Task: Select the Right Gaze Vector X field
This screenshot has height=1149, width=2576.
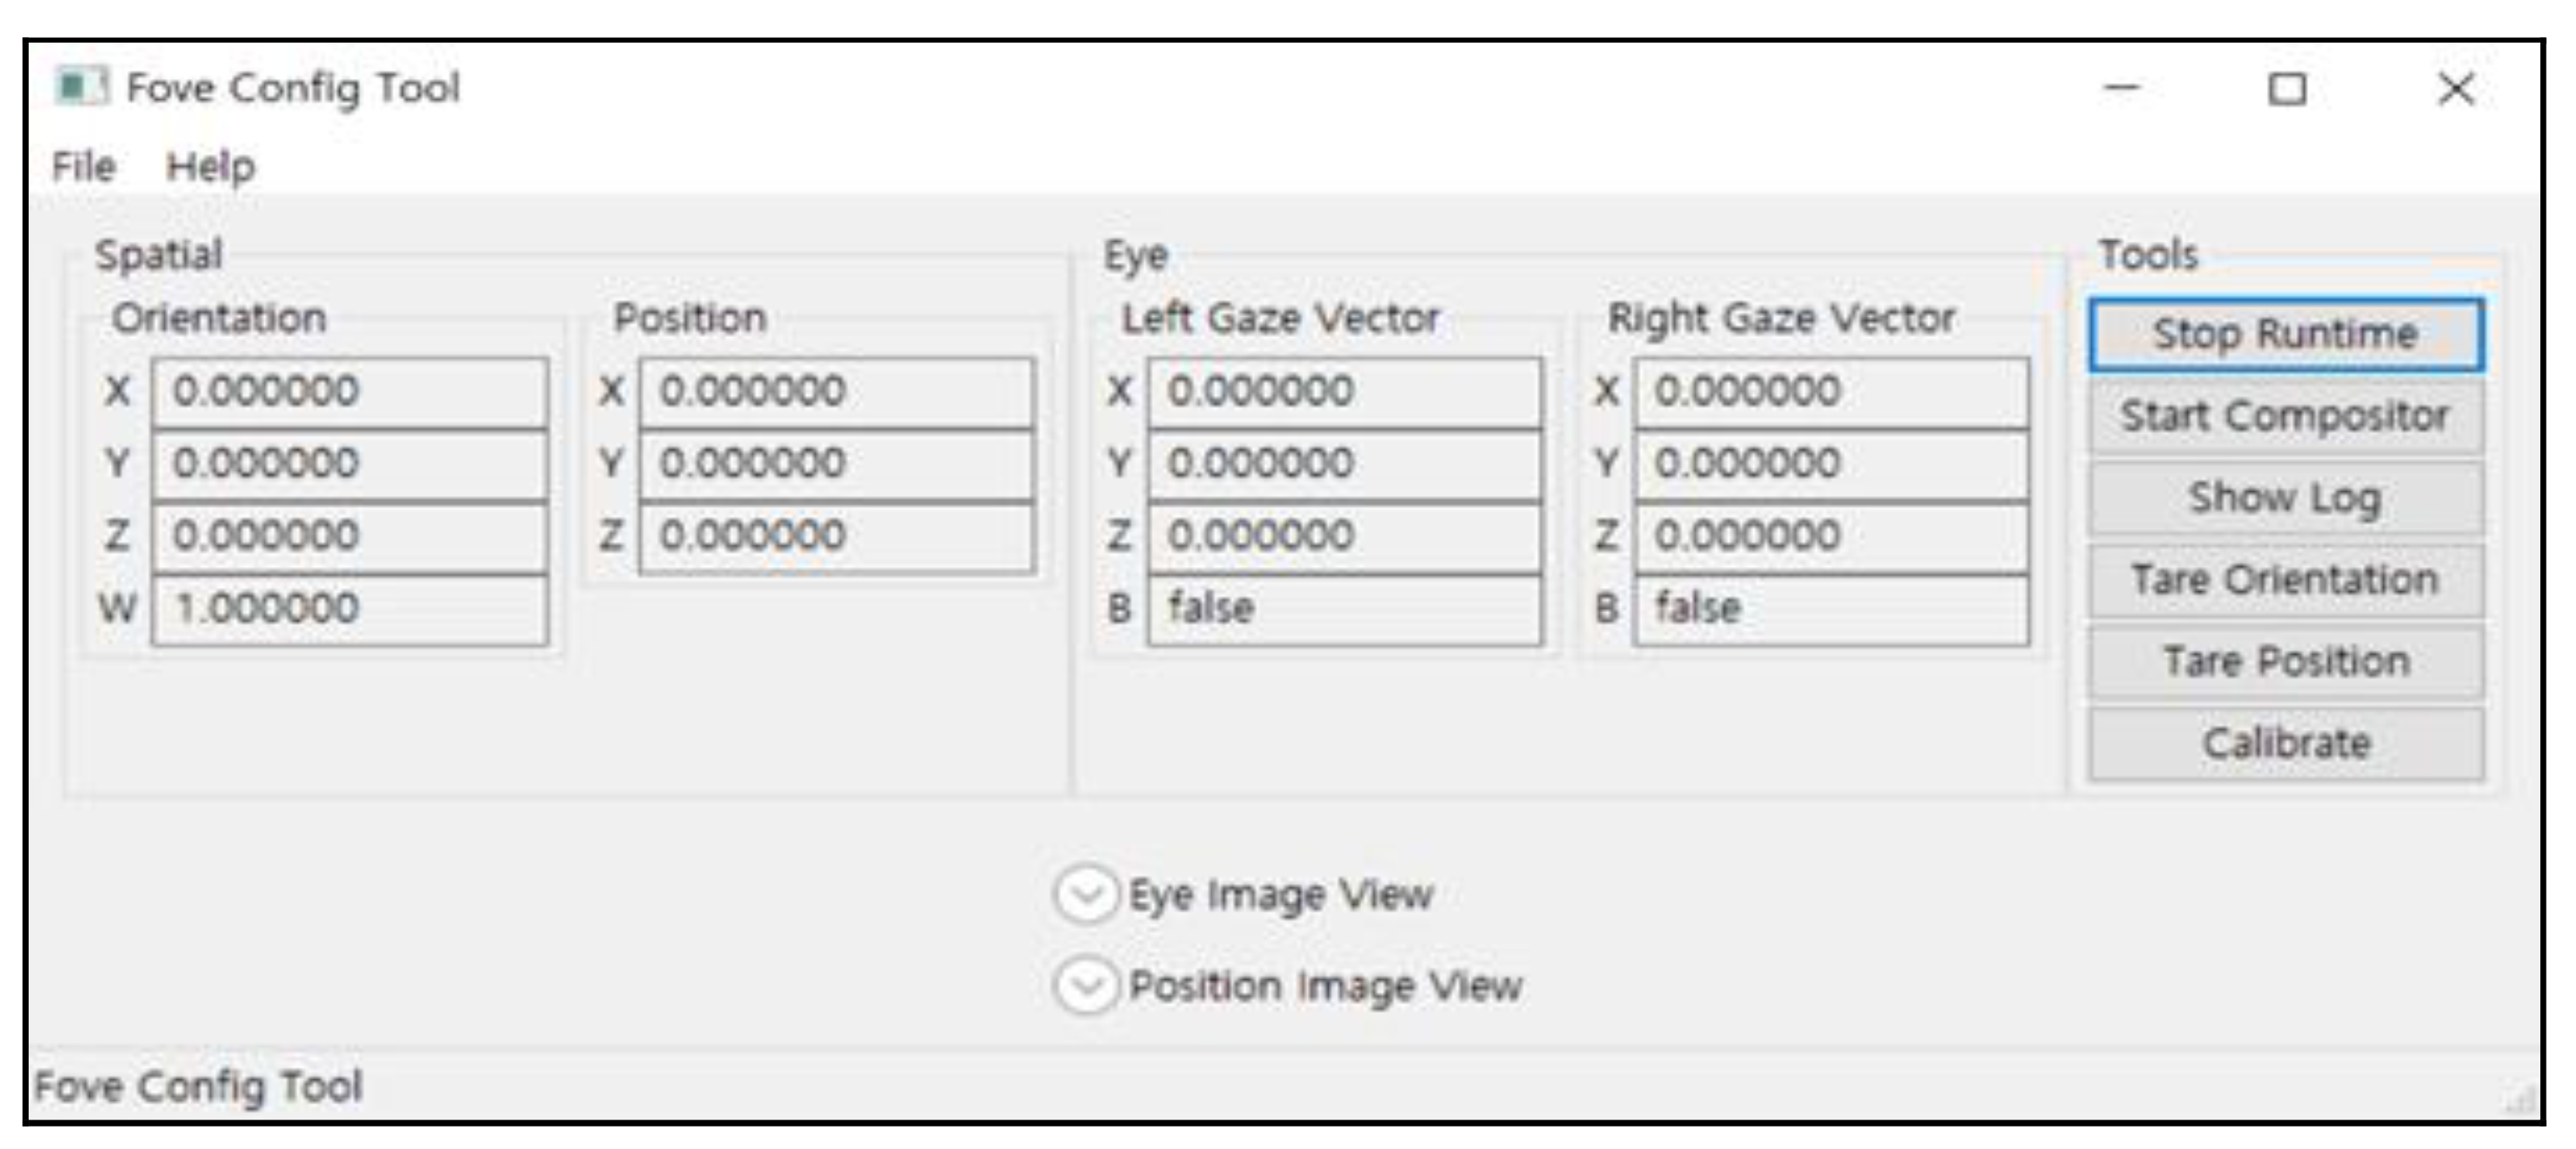Action: click(1831, 391)
